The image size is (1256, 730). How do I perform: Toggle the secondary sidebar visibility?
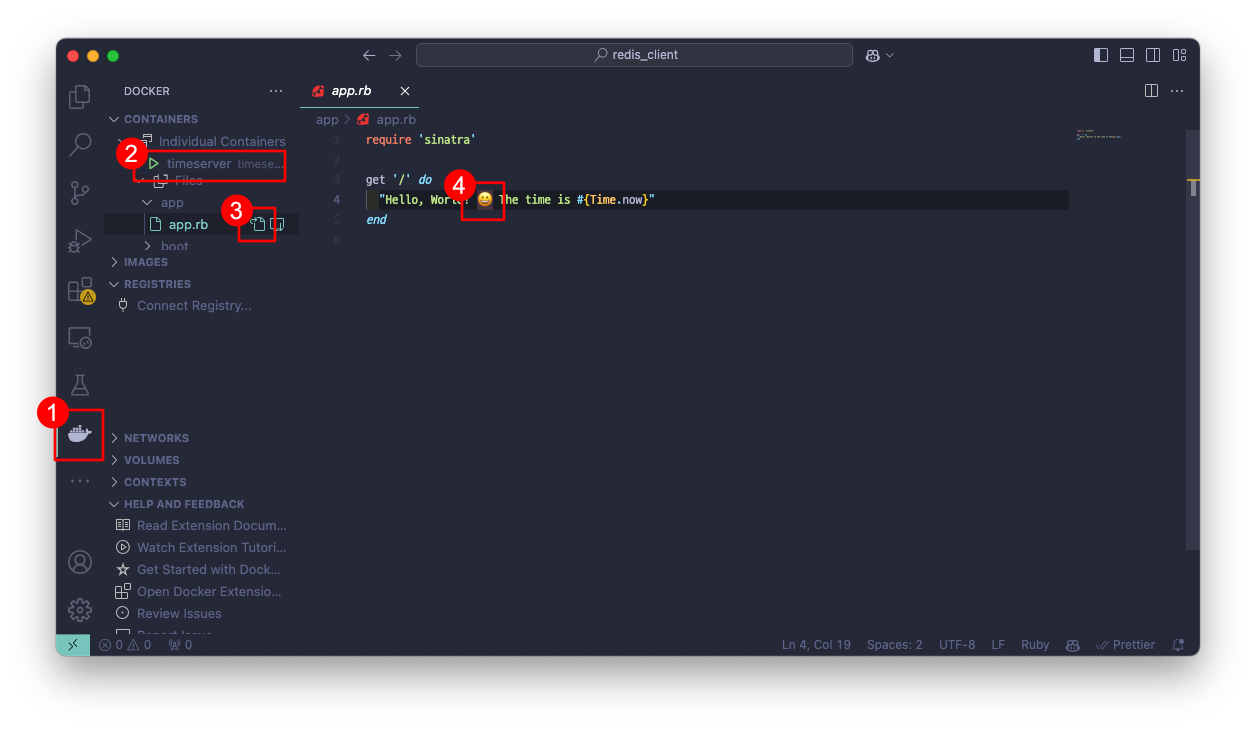click(1153, 55)
